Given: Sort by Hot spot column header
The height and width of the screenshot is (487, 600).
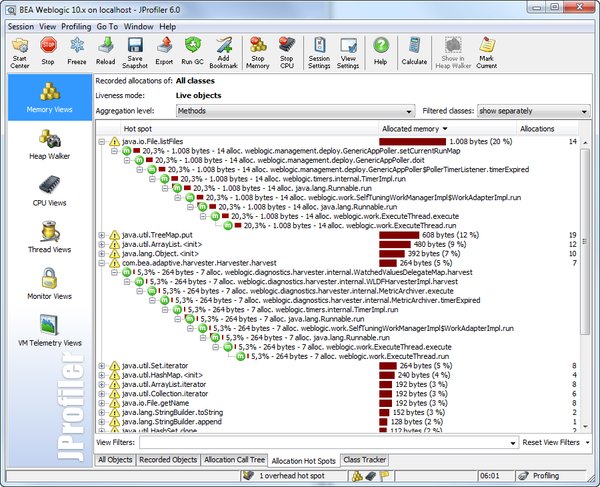Looking at the screenshot, I should coord(249,129).
